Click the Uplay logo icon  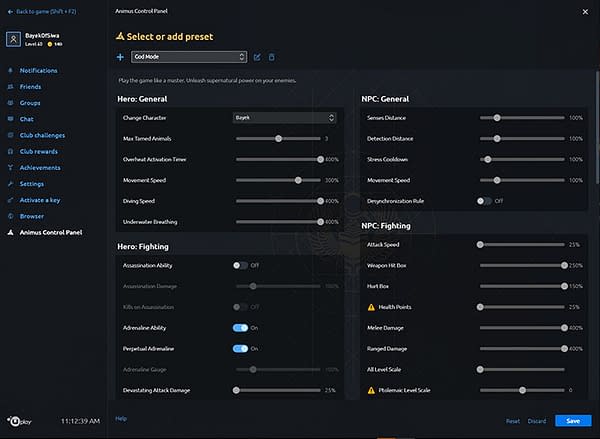17,420
